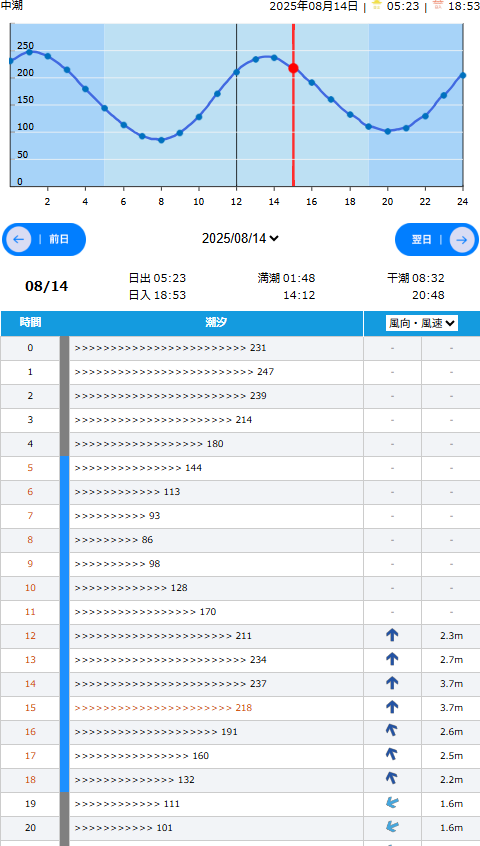Click the sunrise icon beside 05:23
Screen dimensions: 480x846
pyautogui.click(x=376, y=5)
